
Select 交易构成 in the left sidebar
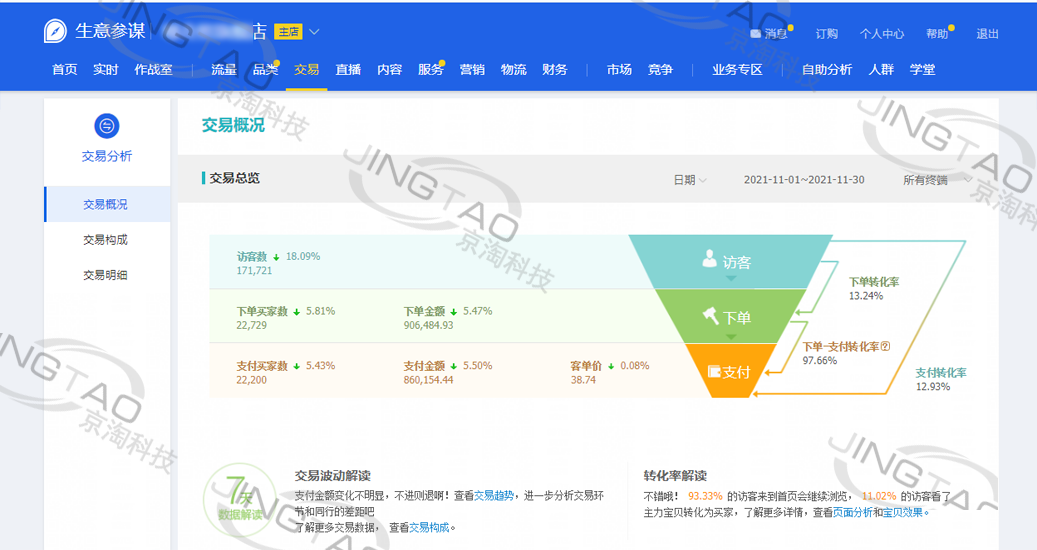(105, 240)
